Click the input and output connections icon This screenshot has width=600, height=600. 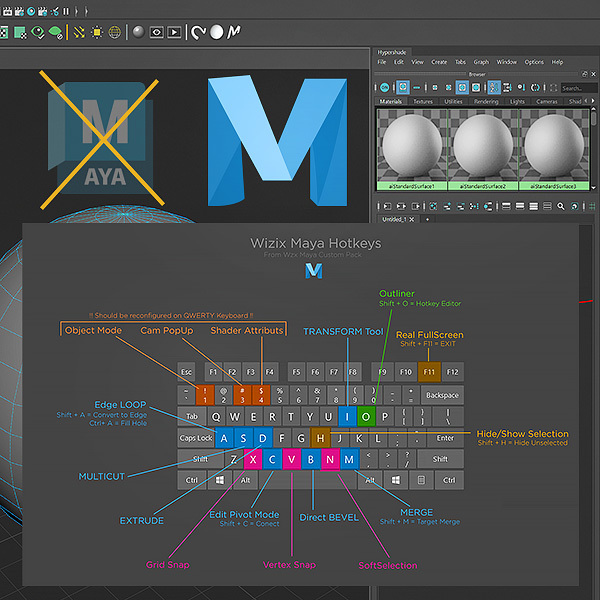(x=401, y=207)
